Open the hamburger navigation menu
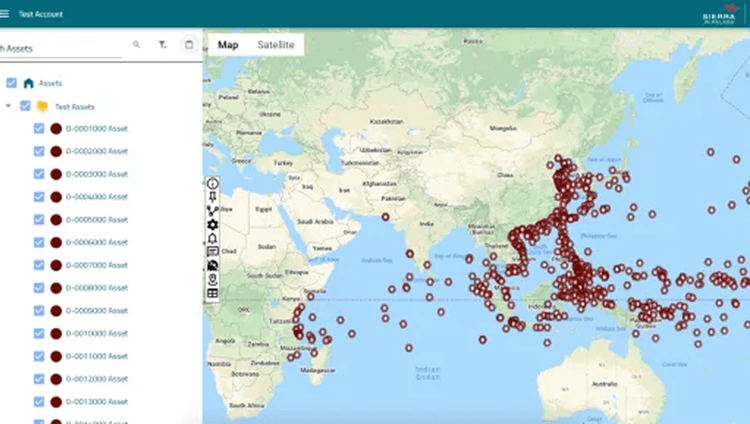This screenshot has height=424, width=750. point(5,13)
